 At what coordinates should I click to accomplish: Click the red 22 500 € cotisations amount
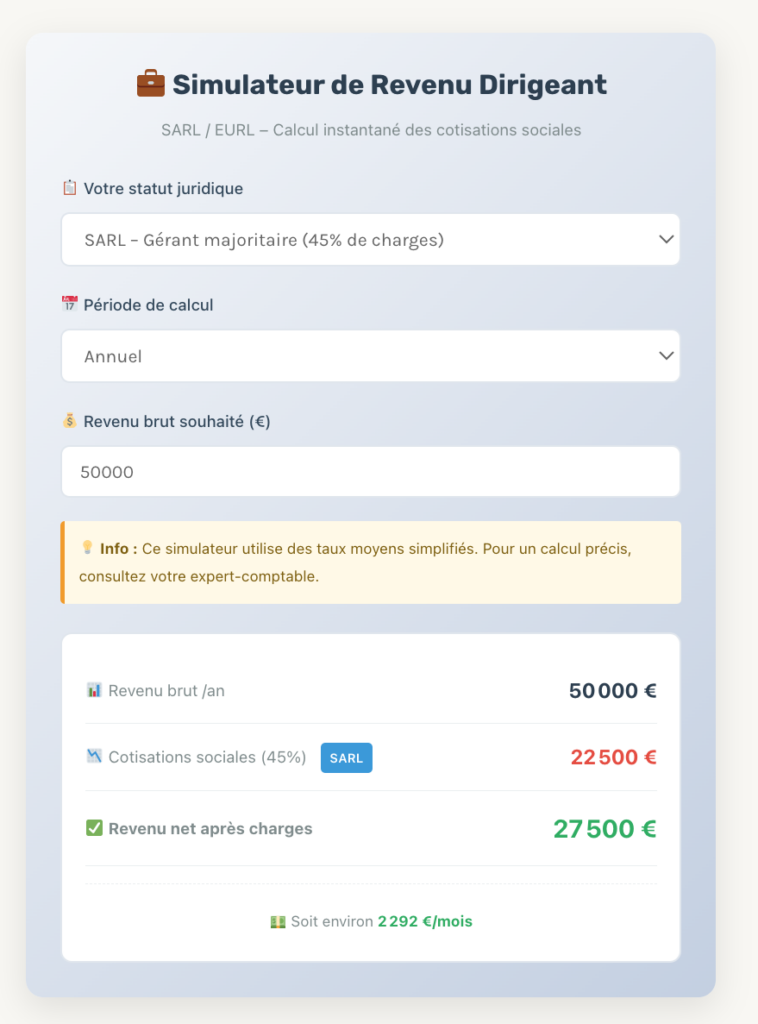(614, 757)
